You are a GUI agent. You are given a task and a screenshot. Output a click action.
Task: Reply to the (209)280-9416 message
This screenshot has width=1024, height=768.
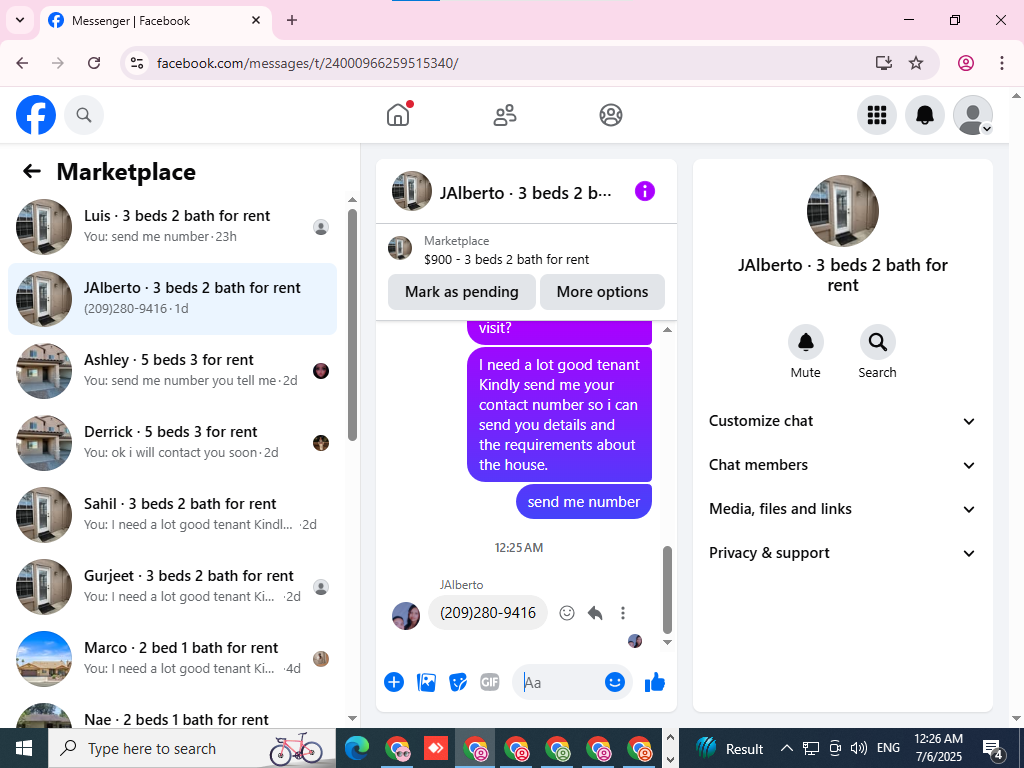pos(595,613)
